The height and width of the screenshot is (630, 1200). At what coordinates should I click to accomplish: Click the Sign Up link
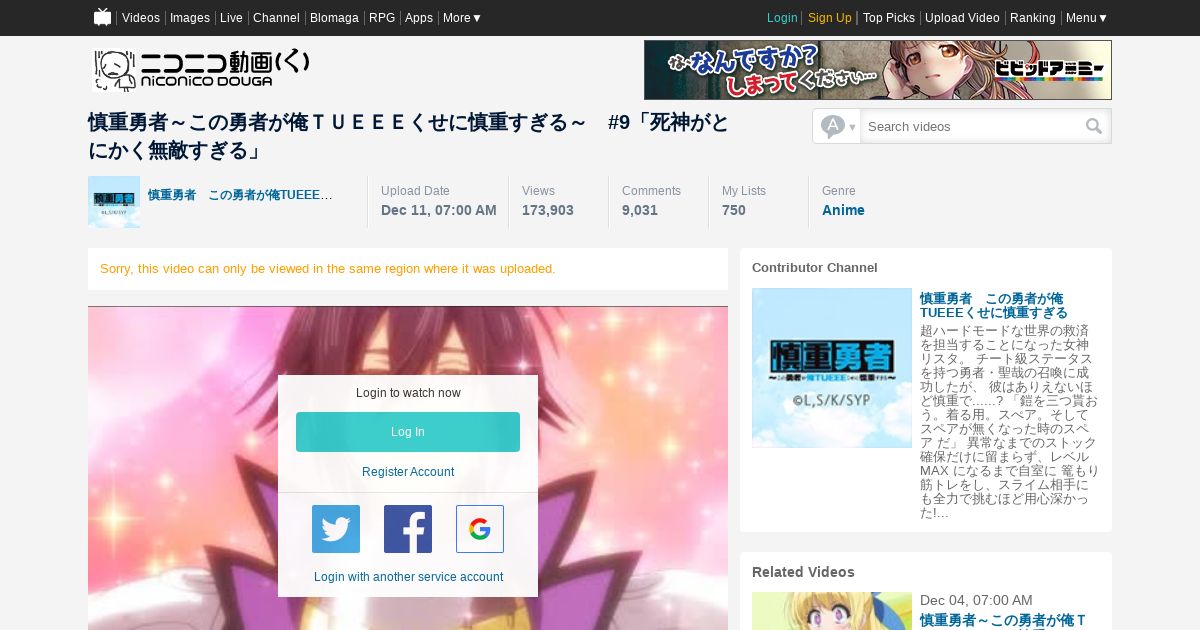pos(830,18)
